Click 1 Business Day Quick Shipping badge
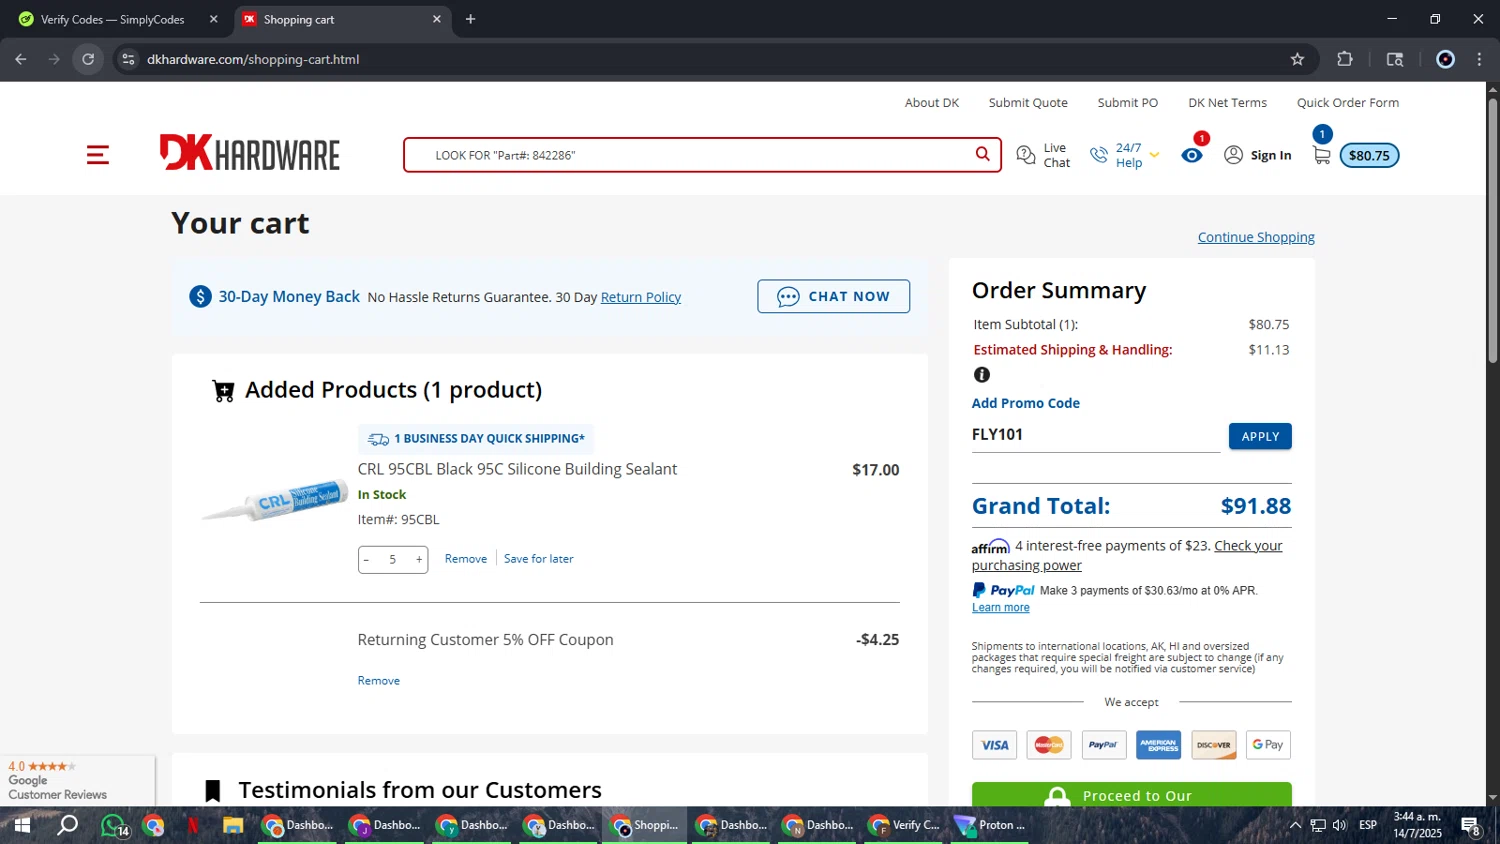The image size is (1500, 844). [x=476, y=439]
